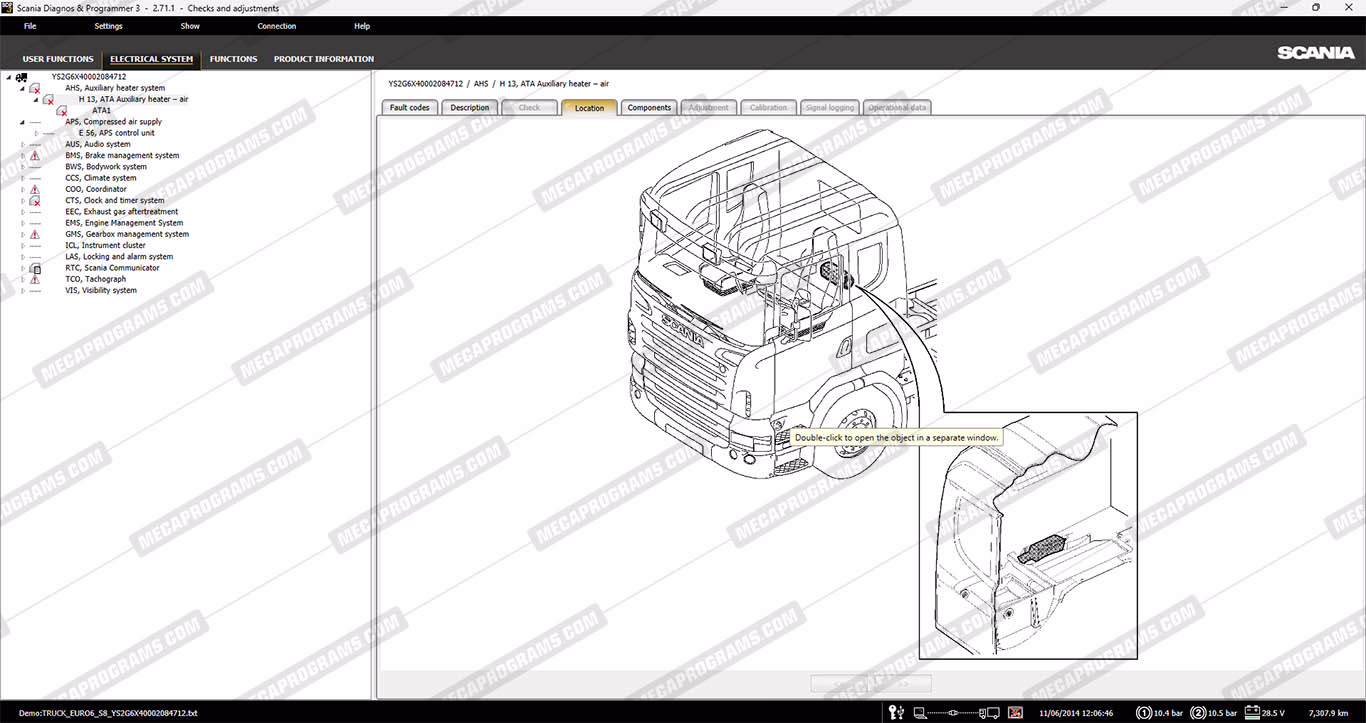Viewport: 1366px width, 723px height.
Task: Expand the ICL Instrument cluster node
Action: coord(22,245)
